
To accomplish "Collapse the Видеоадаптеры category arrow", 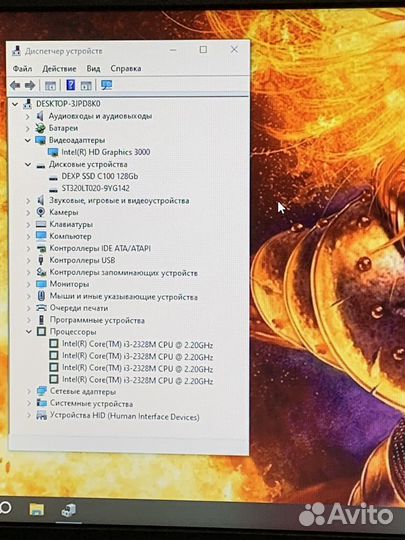I will [28, 141].
